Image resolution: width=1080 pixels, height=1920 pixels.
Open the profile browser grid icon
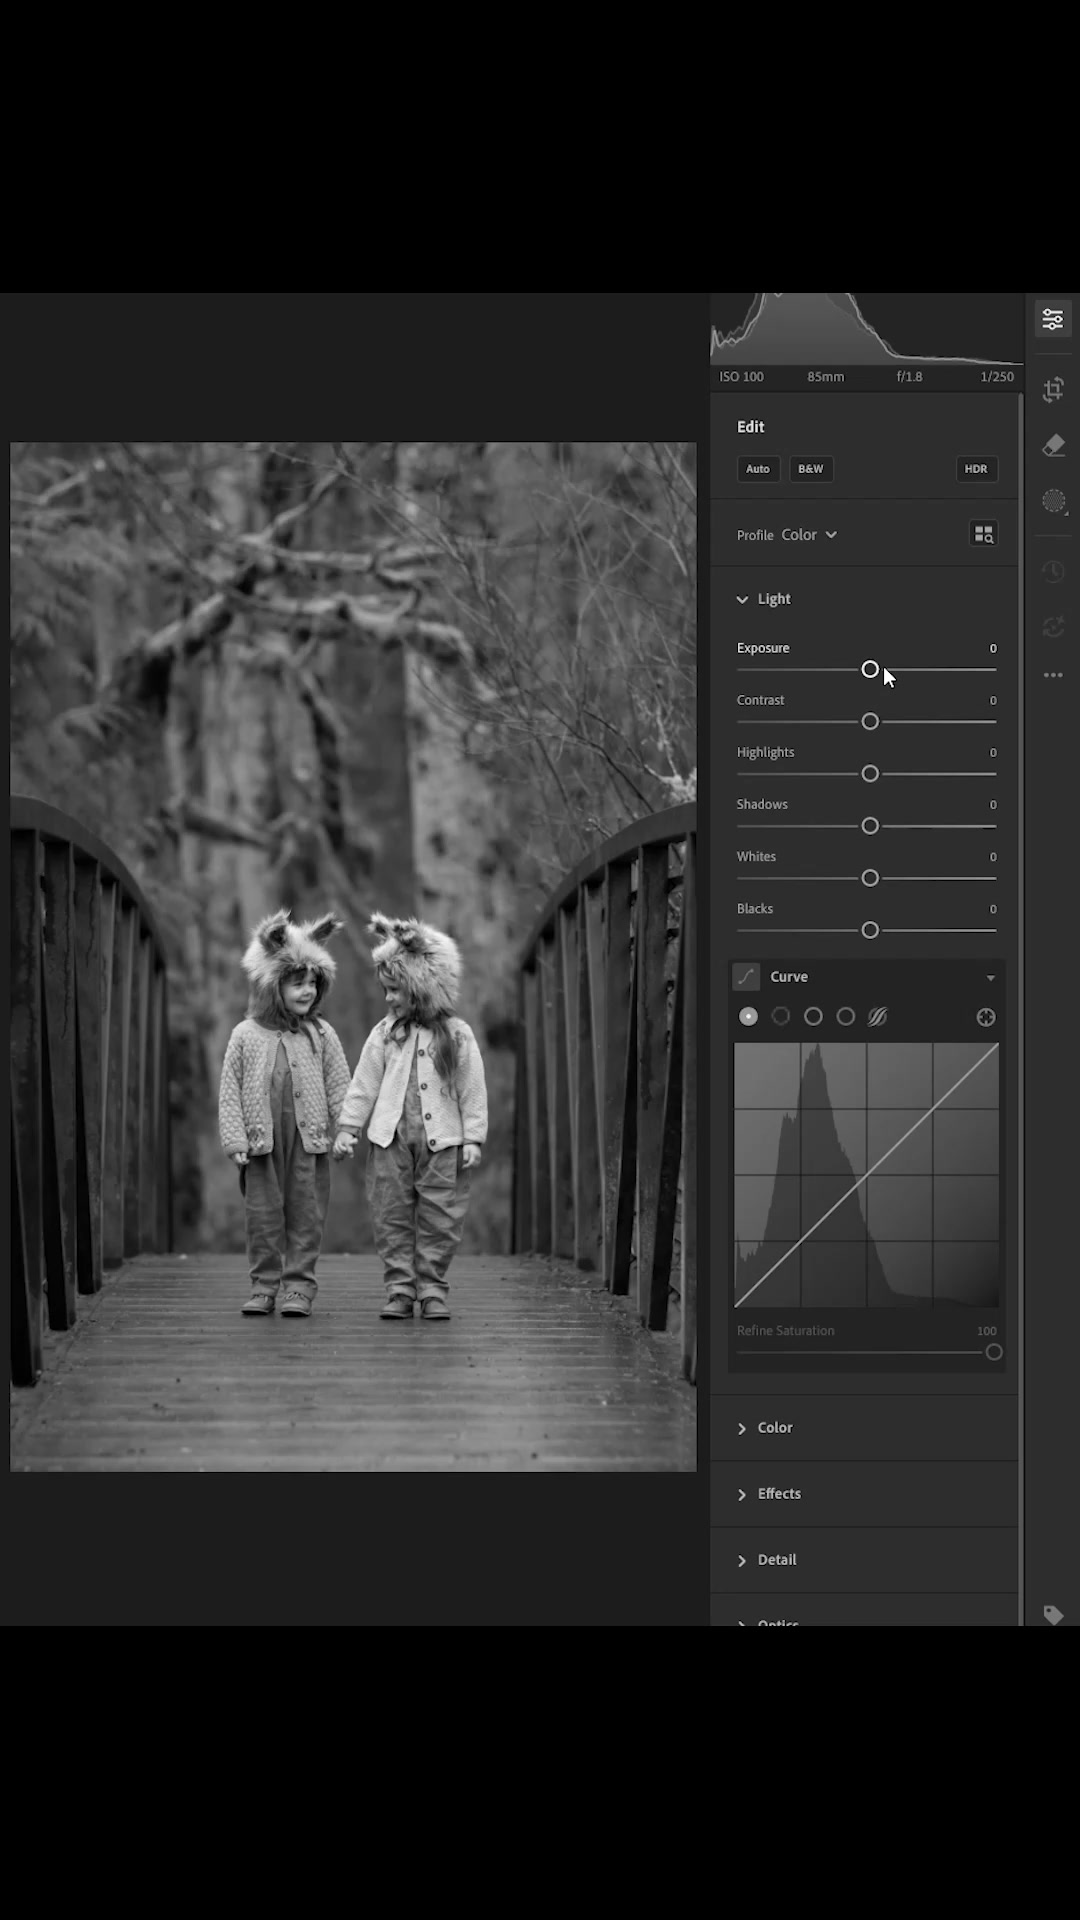tap(984, 534)
